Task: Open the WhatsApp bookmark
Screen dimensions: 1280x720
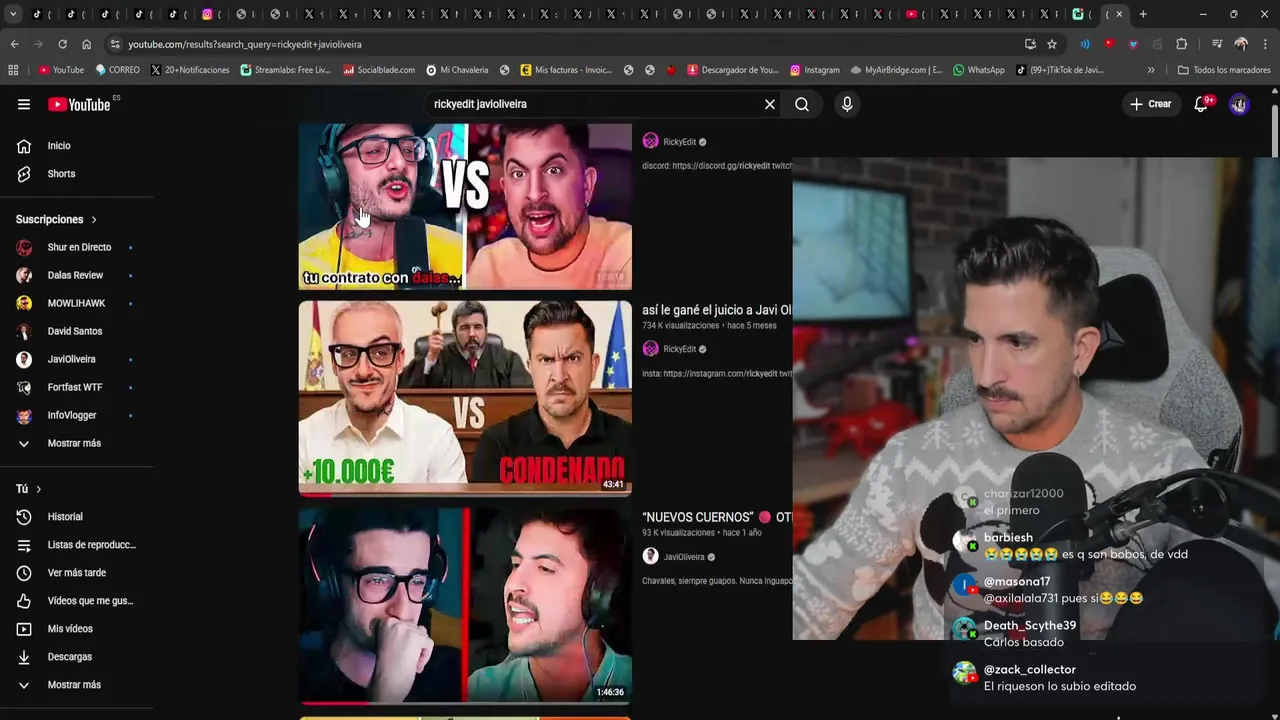Action: click(x=979, y=70)
